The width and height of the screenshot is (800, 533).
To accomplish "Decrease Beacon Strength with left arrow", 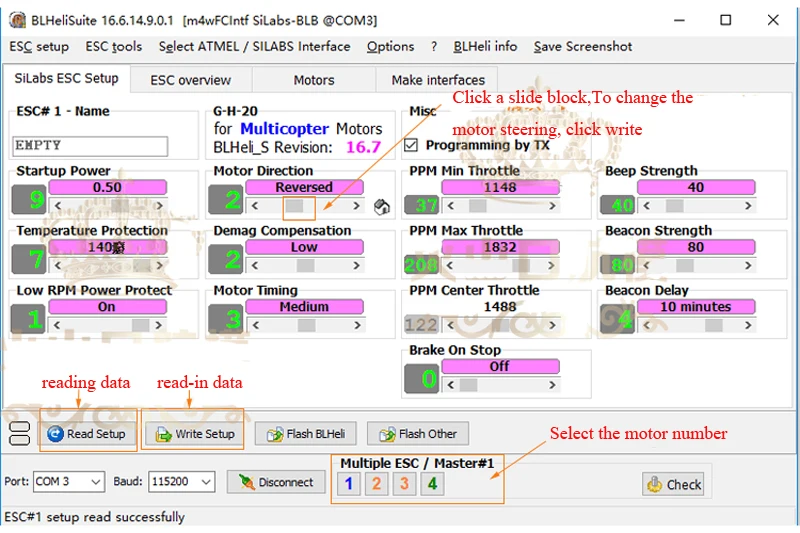I will 646,265.
